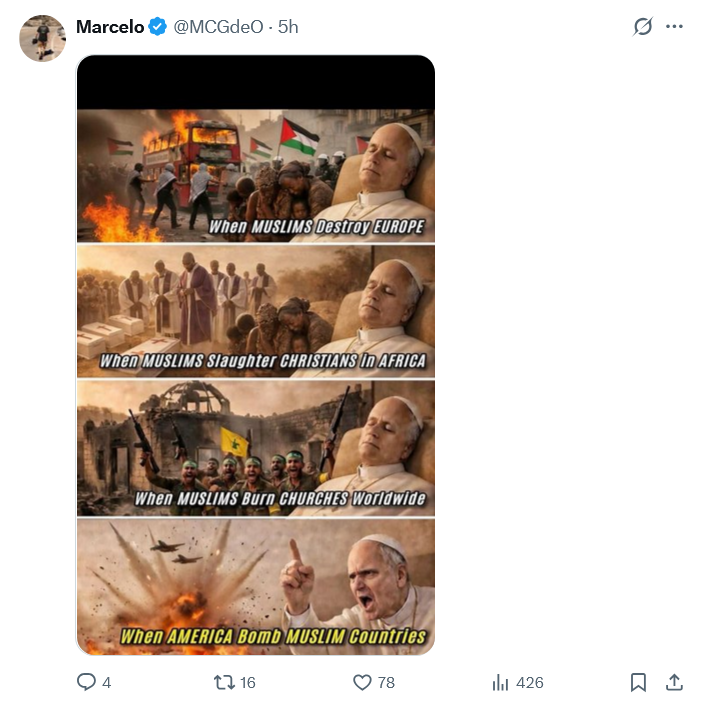Click the repost count 16
Image resolution: width=704 pixels, height=708 pixels.
247,682
